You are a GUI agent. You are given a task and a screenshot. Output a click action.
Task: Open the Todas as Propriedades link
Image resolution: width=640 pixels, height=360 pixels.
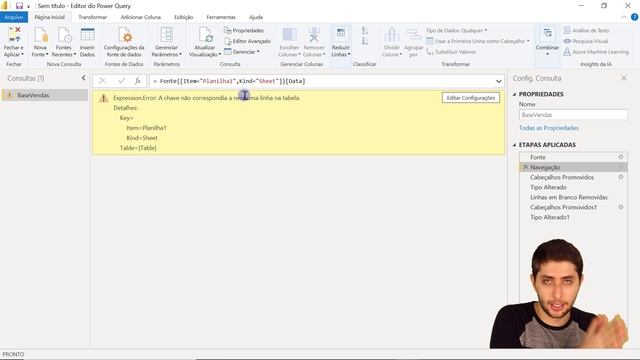coord(549,128)
